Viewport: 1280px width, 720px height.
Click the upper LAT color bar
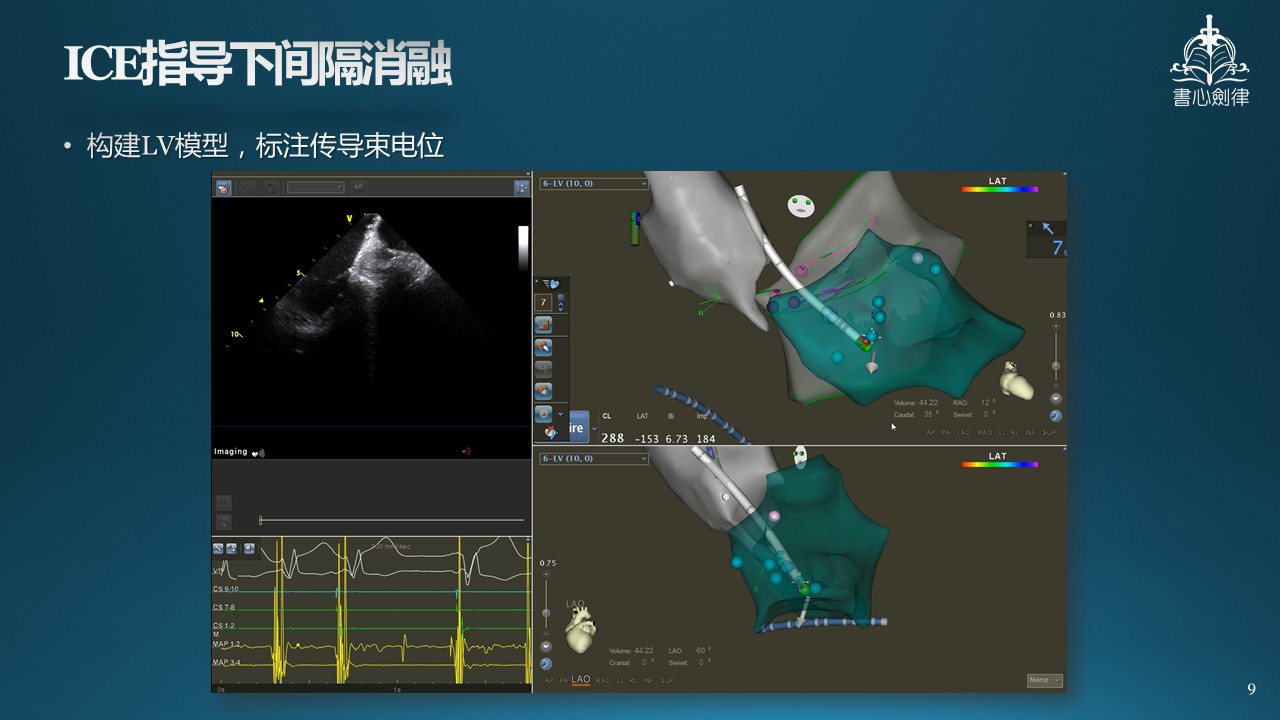point(1000,189)
